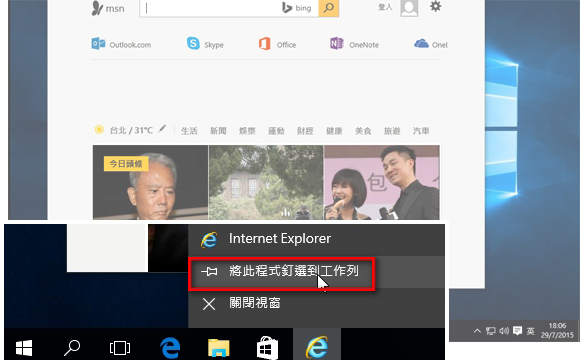Open the OneNote icon link
The width and height of the screenshot is (580, 364).
pos(337,44)
